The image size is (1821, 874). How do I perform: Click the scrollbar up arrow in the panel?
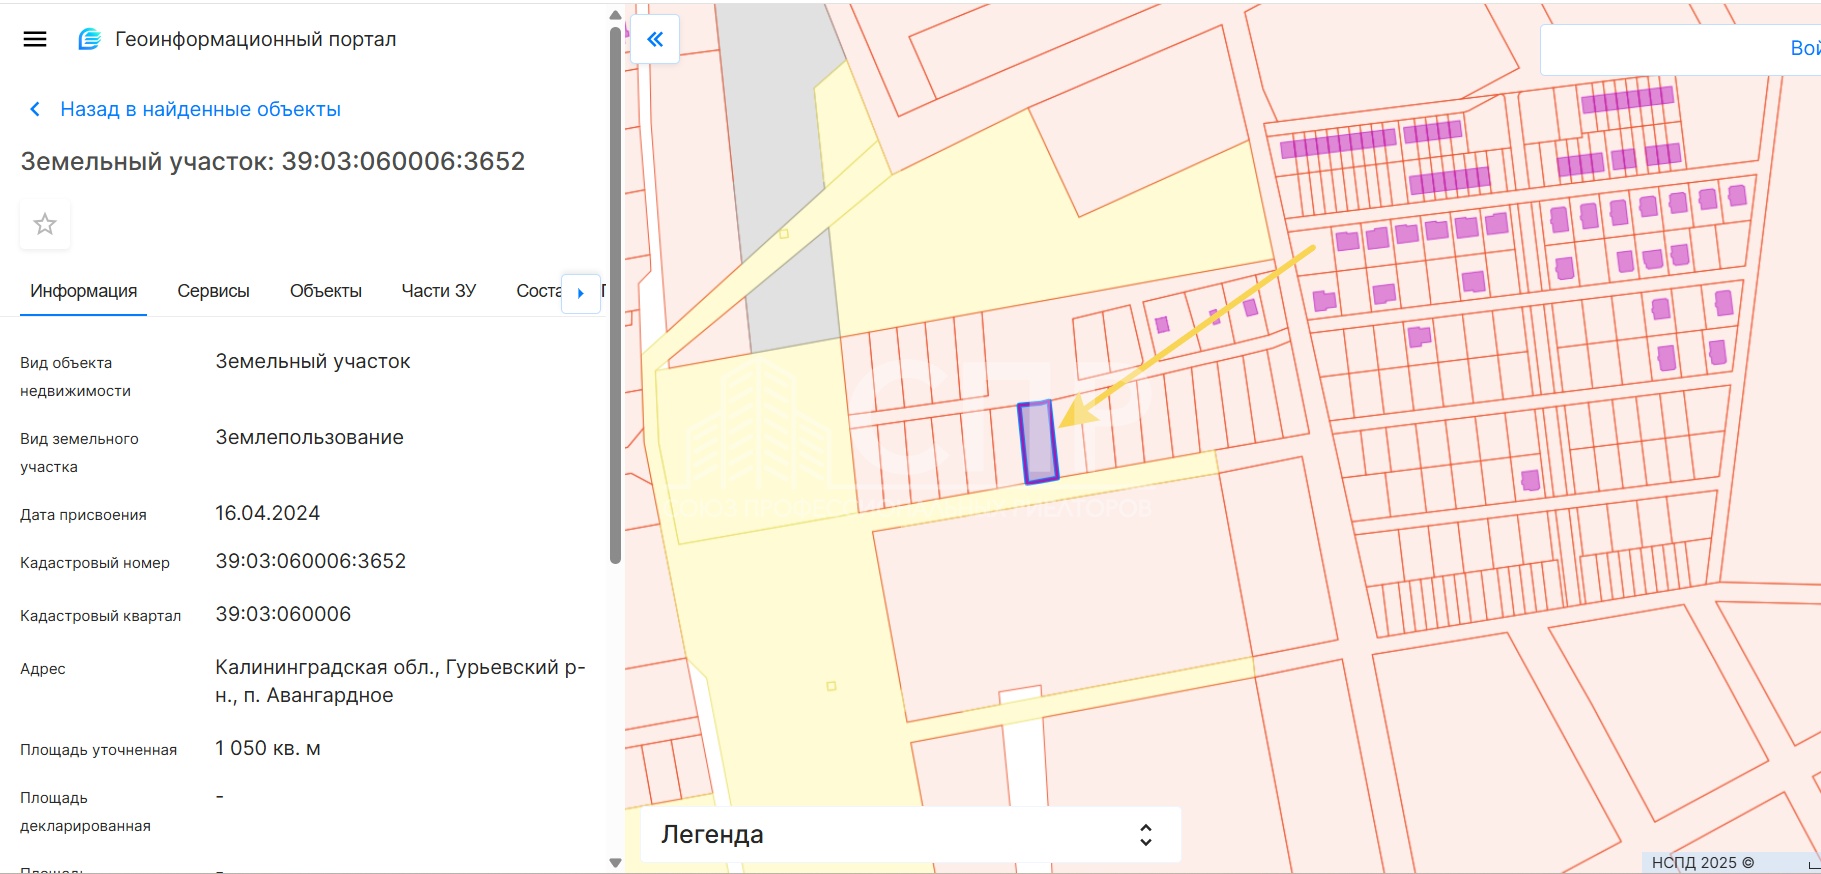pyautogui.click(x=615, y=14)
